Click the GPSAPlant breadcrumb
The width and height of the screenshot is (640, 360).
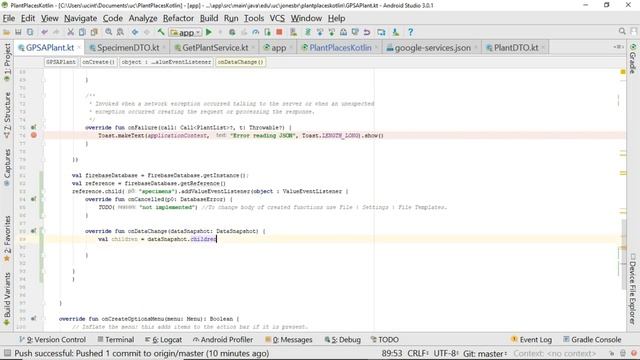pyautogui.click(x=60, y=62)
